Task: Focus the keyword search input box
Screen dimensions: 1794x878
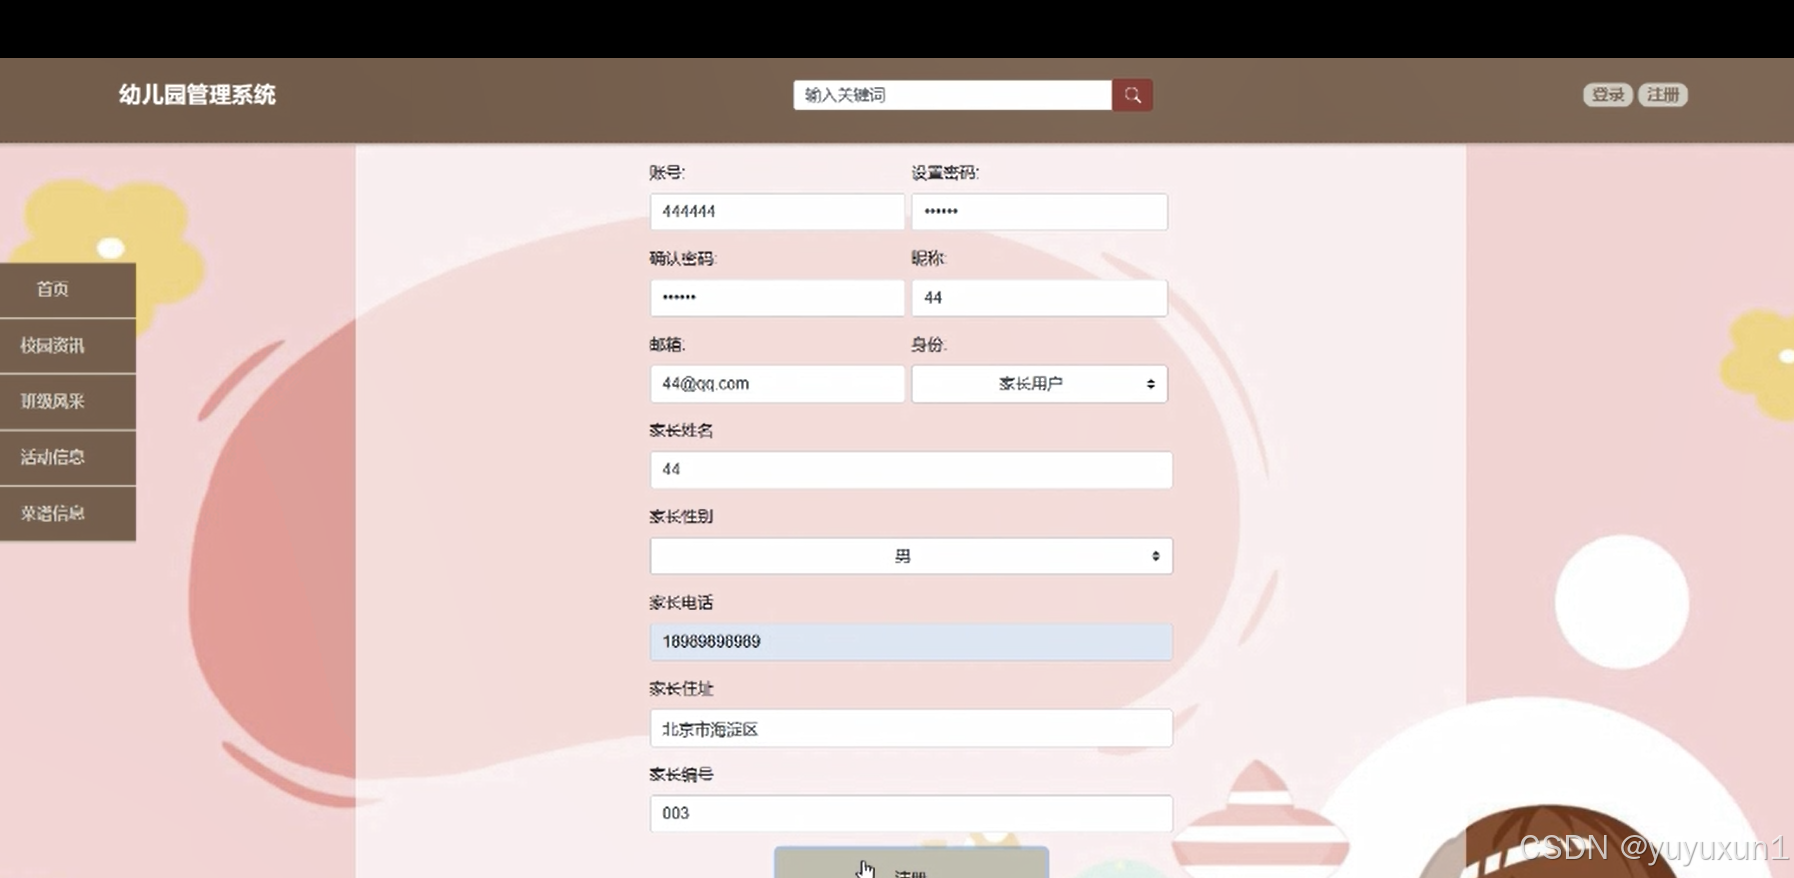Action: [x=952, y=95]
